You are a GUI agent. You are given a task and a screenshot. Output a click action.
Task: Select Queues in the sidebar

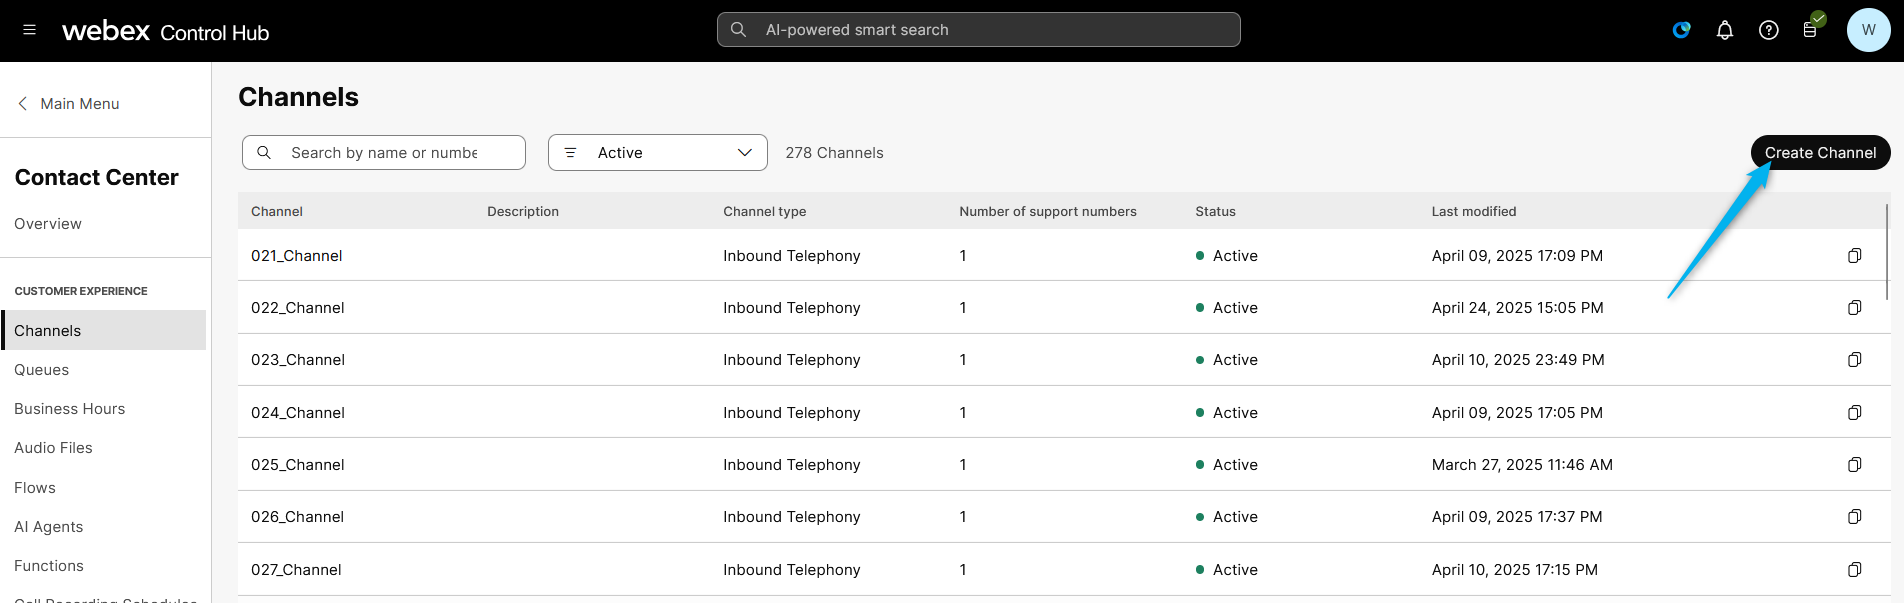(x=42, y=370)
